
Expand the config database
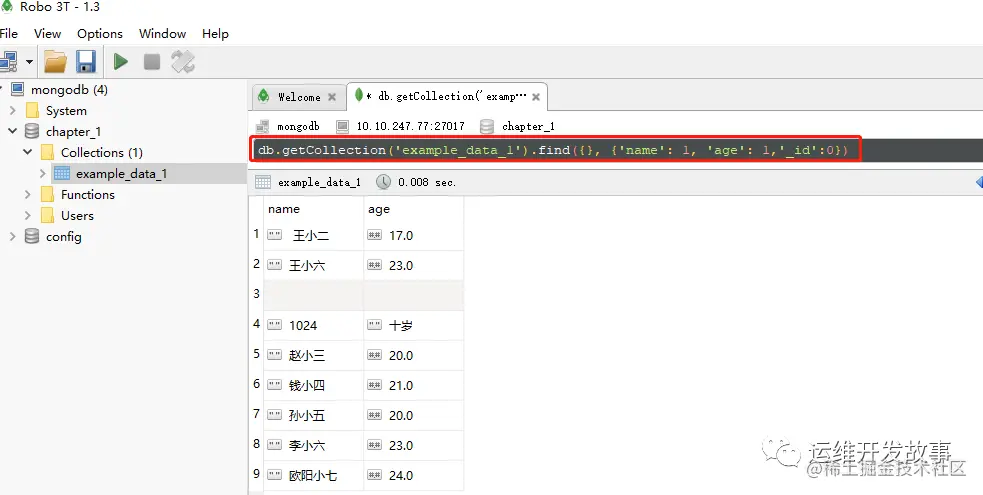(x=13, y=236)
